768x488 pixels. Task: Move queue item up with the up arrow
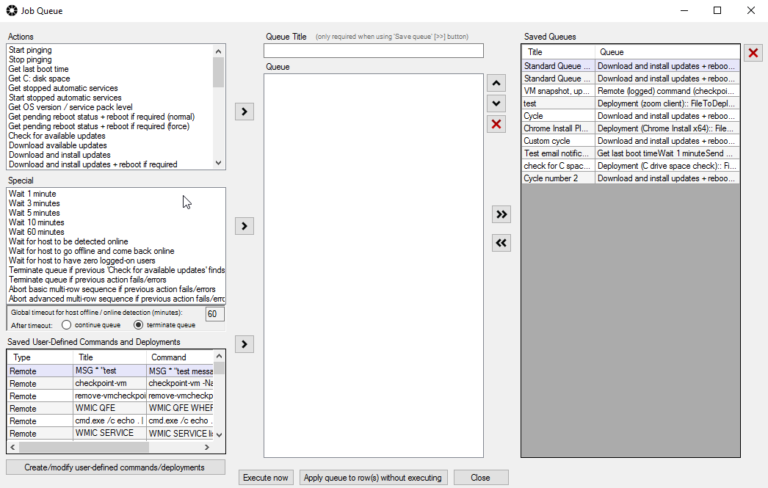(496, 83)
